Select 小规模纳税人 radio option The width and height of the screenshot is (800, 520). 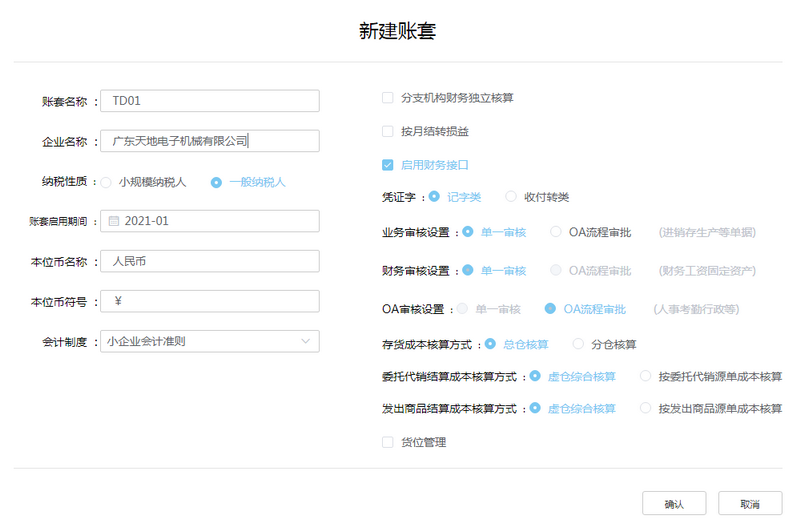106,182
